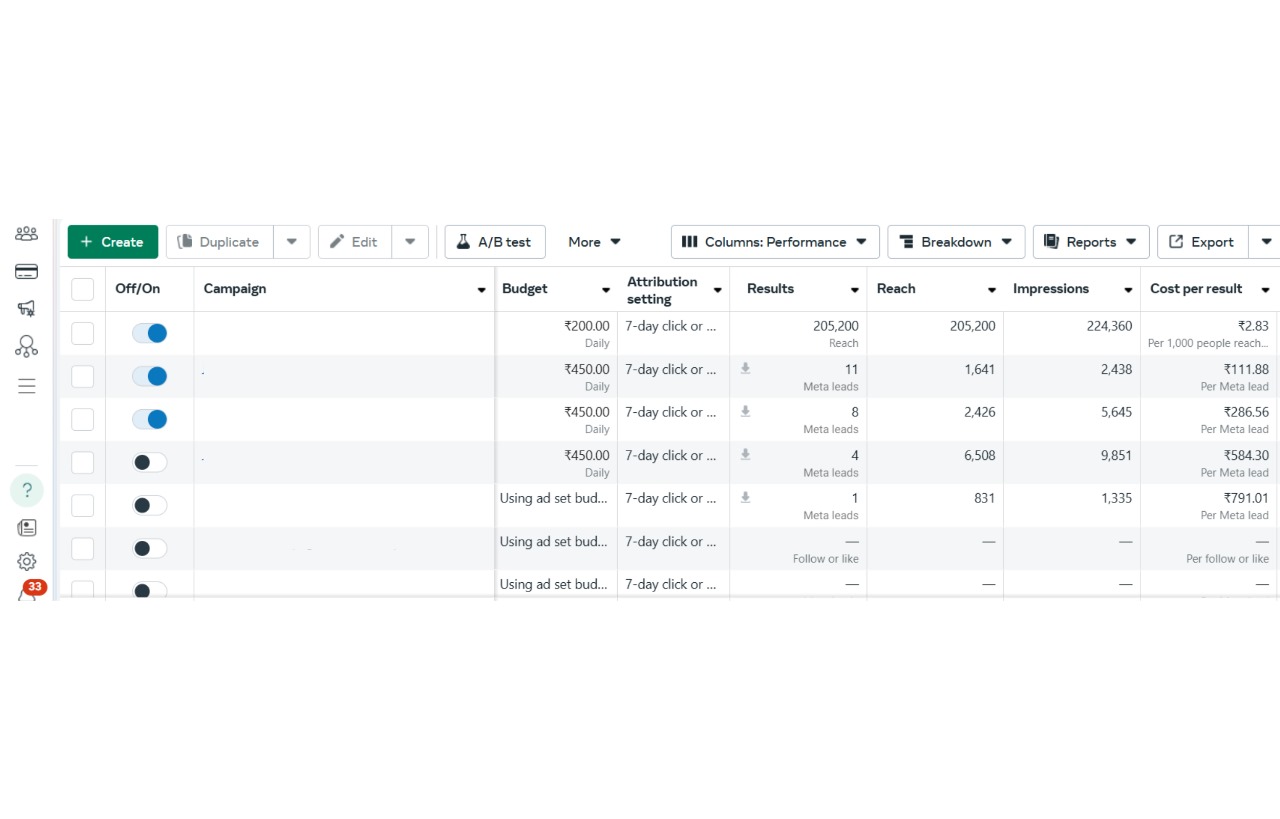This screenshot has height=819, width=1280.
Task: Expand the Breakdown dropdown
Action: [x=956, y=242]
